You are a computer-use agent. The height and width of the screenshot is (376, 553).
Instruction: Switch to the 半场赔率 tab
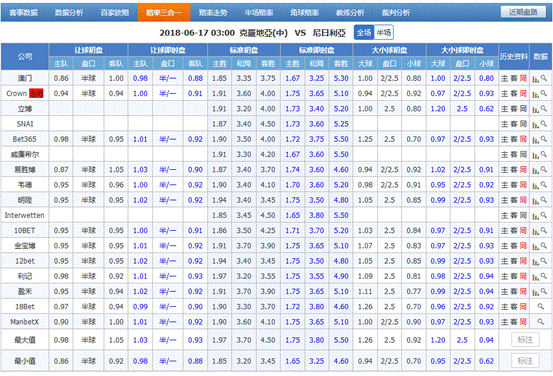(259, 13)
